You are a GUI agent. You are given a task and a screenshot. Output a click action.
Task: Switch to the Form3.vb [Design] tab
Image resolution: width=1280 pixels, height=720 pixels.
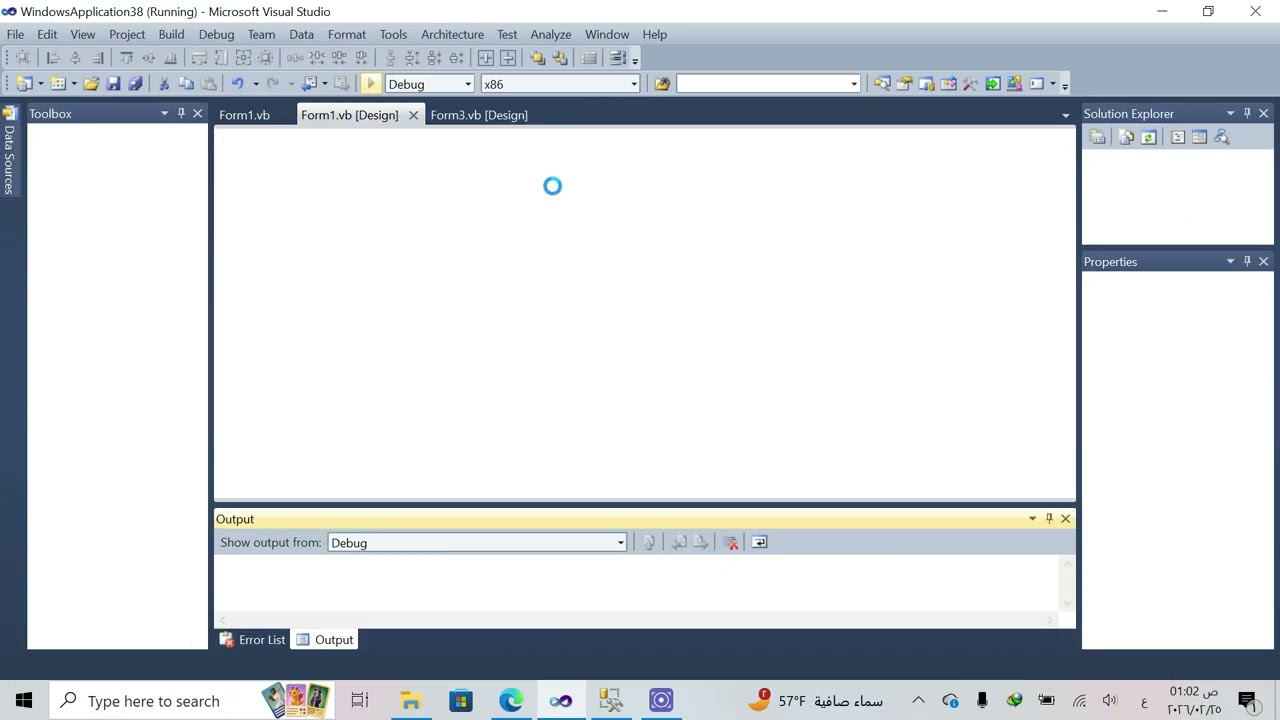click(479, 115)
